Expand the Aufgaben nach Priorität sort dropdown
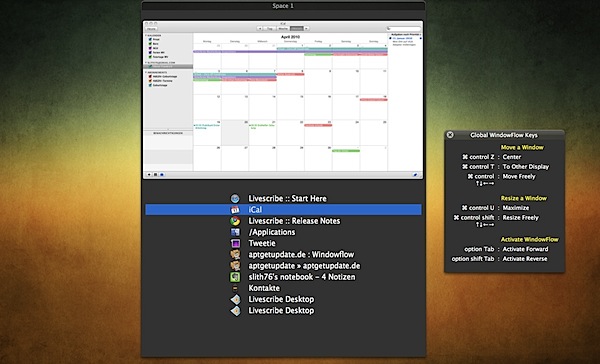The image size is (600, 364). (x=405, y=34)
